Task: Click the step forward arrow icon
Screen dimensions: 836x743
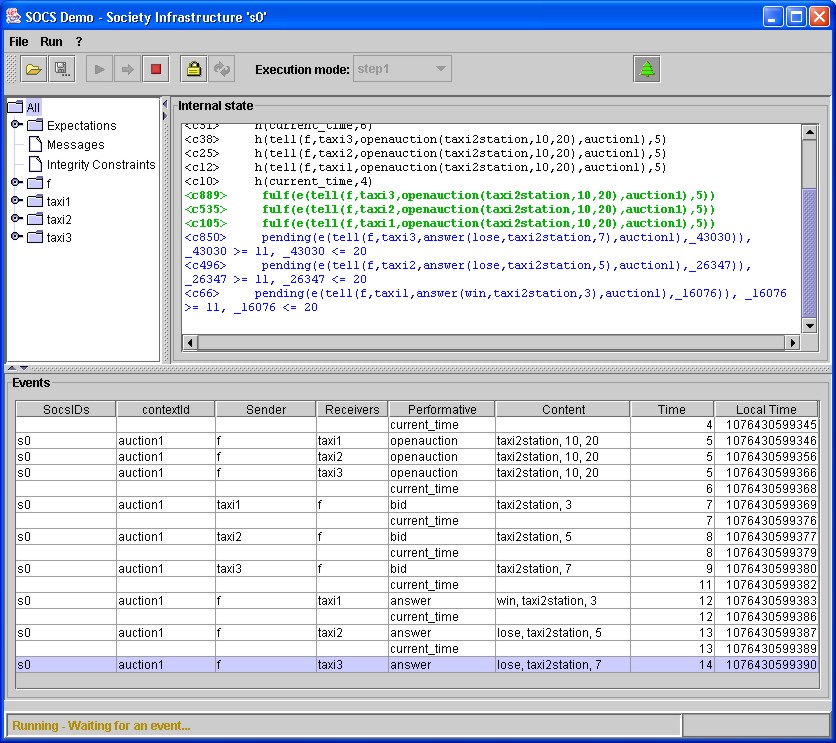Action: click(127, 69)
